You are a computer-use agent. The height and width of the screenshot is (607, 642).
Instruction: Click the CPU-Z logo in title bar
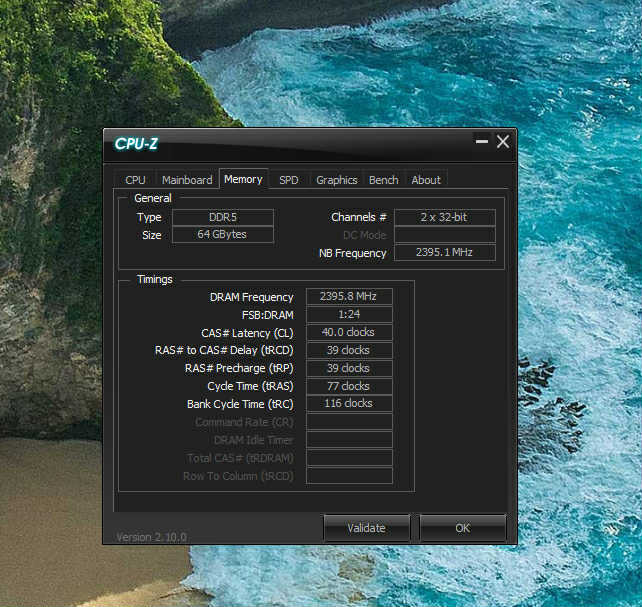(136, 144)
